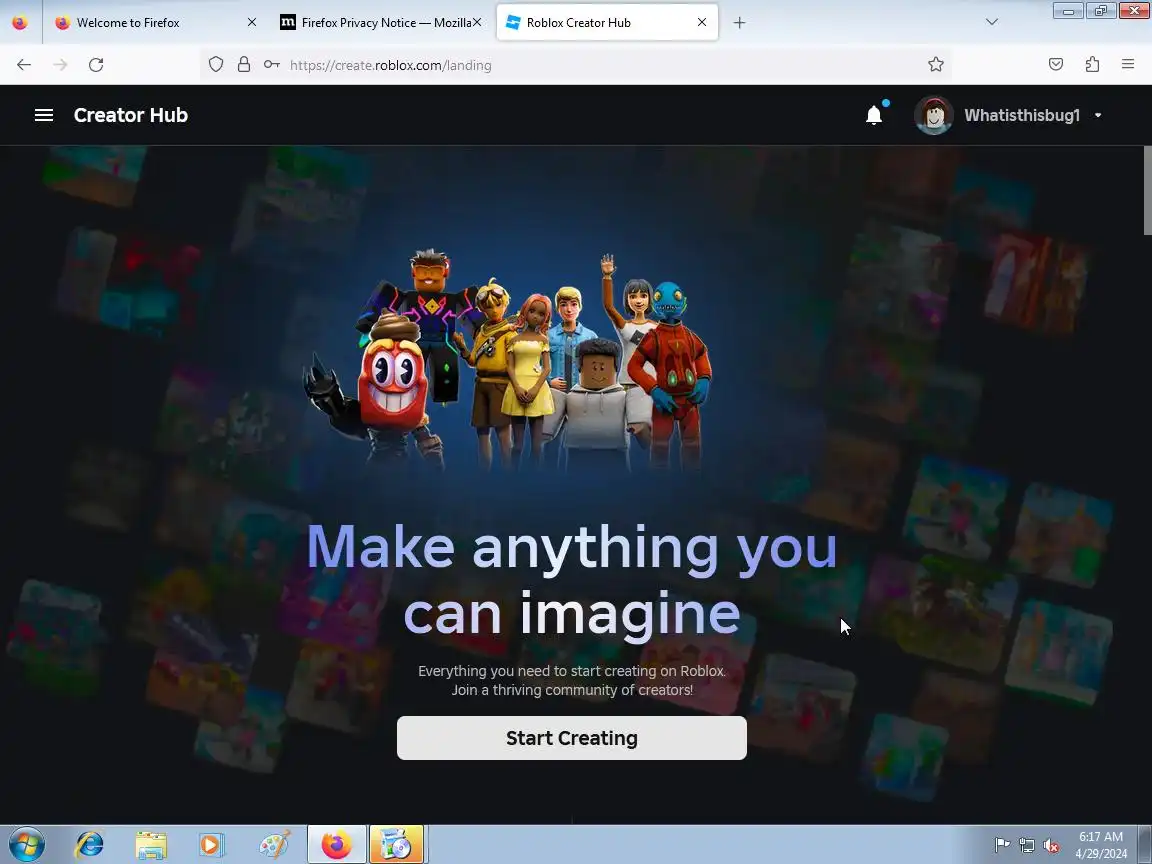Click the Firefox taskbar button
Viewport: 1152px width, 864px height.
(x=336, y=845)
